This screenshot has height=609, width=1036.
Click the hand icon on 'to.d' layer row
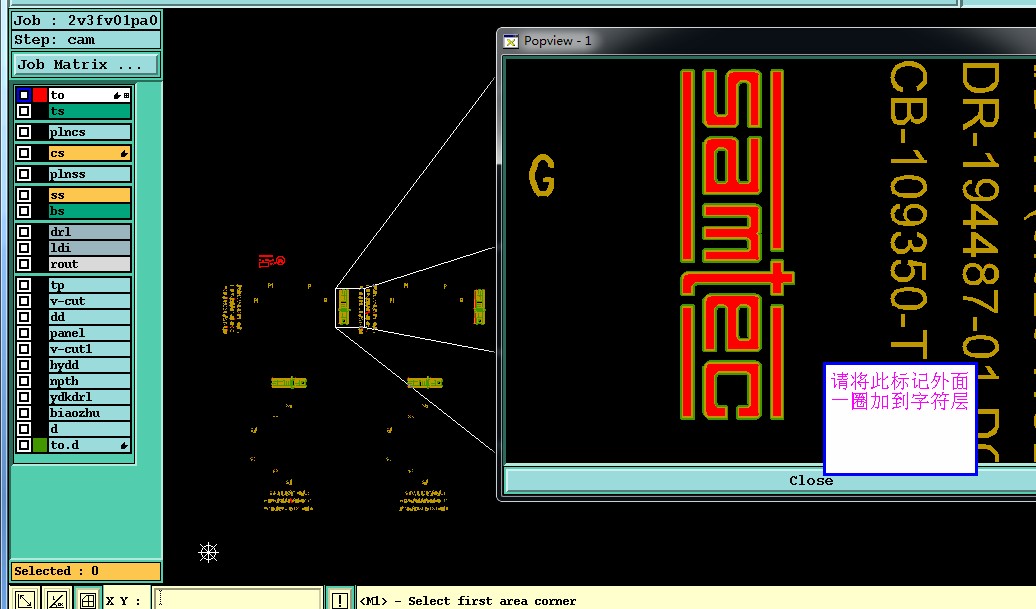click(x=124, y=445)
